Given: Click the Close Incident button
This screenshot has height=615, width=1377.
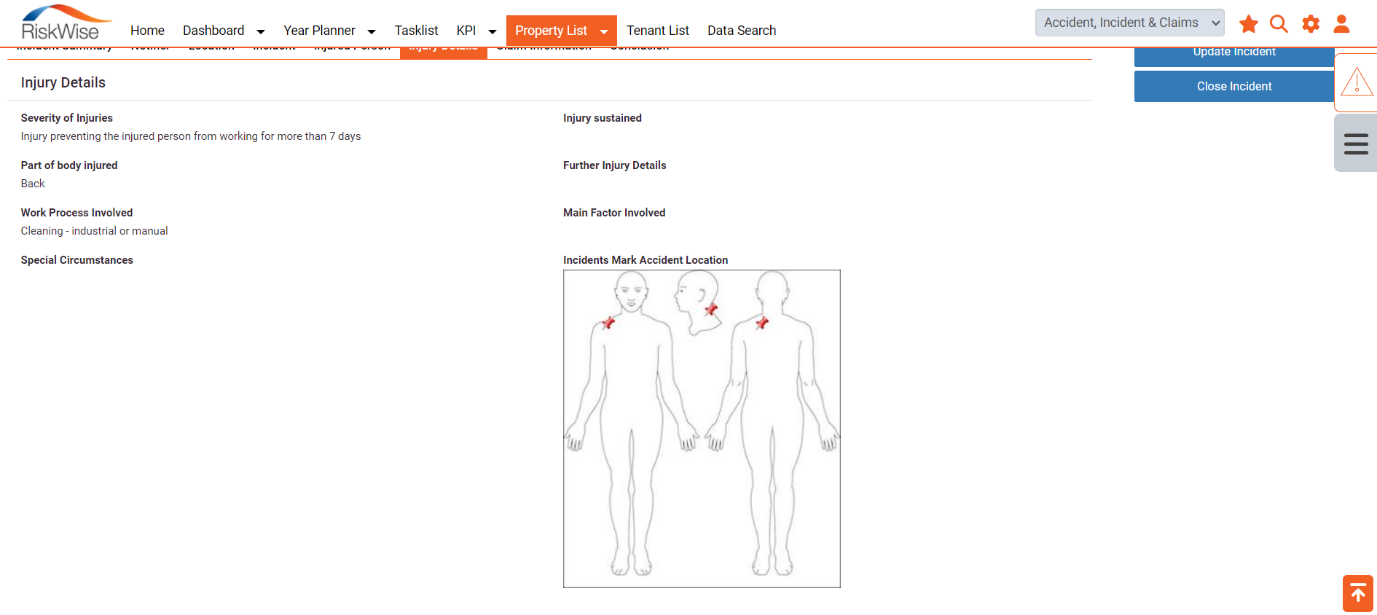Looking at the screenshot, I should point(1234,86).
